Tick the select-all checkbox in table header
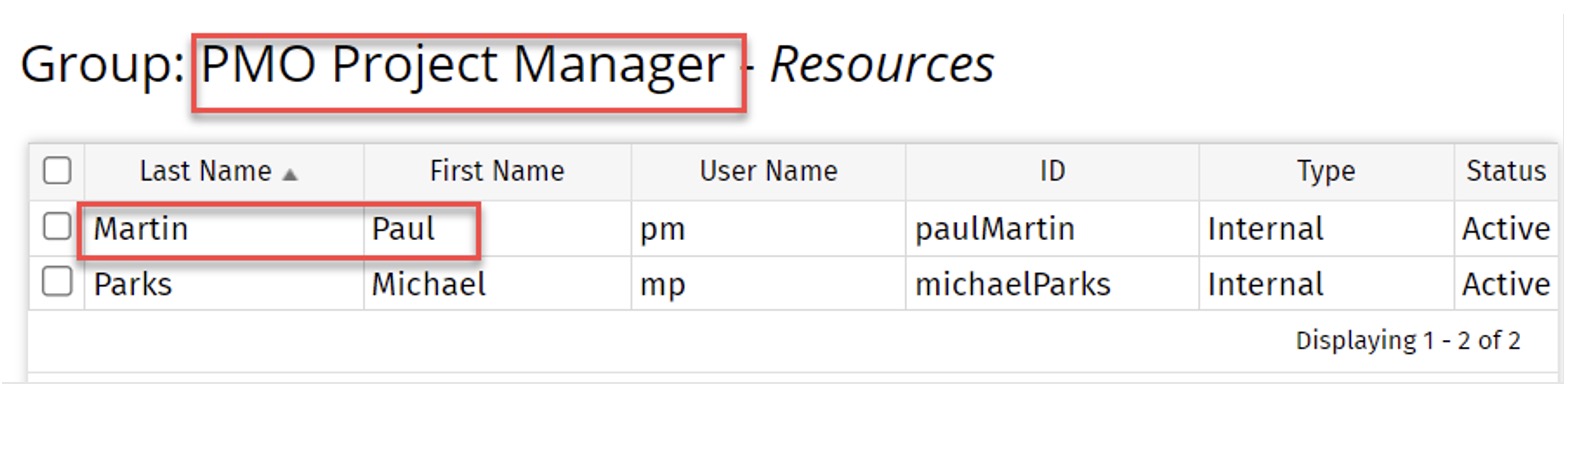Image resolution: width=1572 pixels, height=454 pixels. (x=57, y=171)
